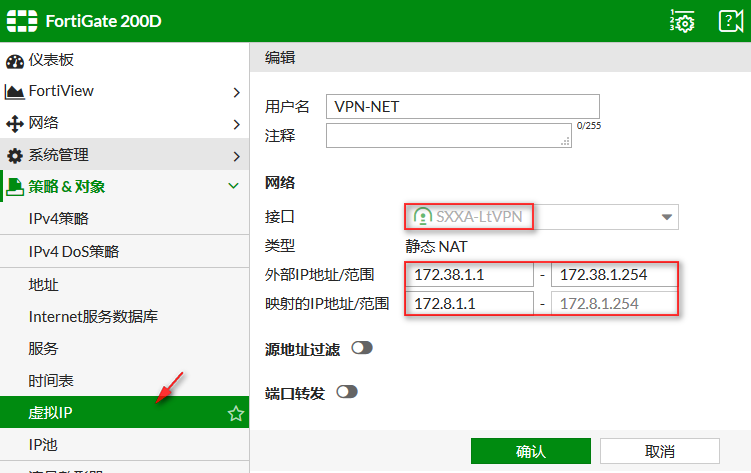The image size is (751, 473).
Task: Select the 策略 & 对象 menu
Action: pyautogui.click(x=125, y=186)
